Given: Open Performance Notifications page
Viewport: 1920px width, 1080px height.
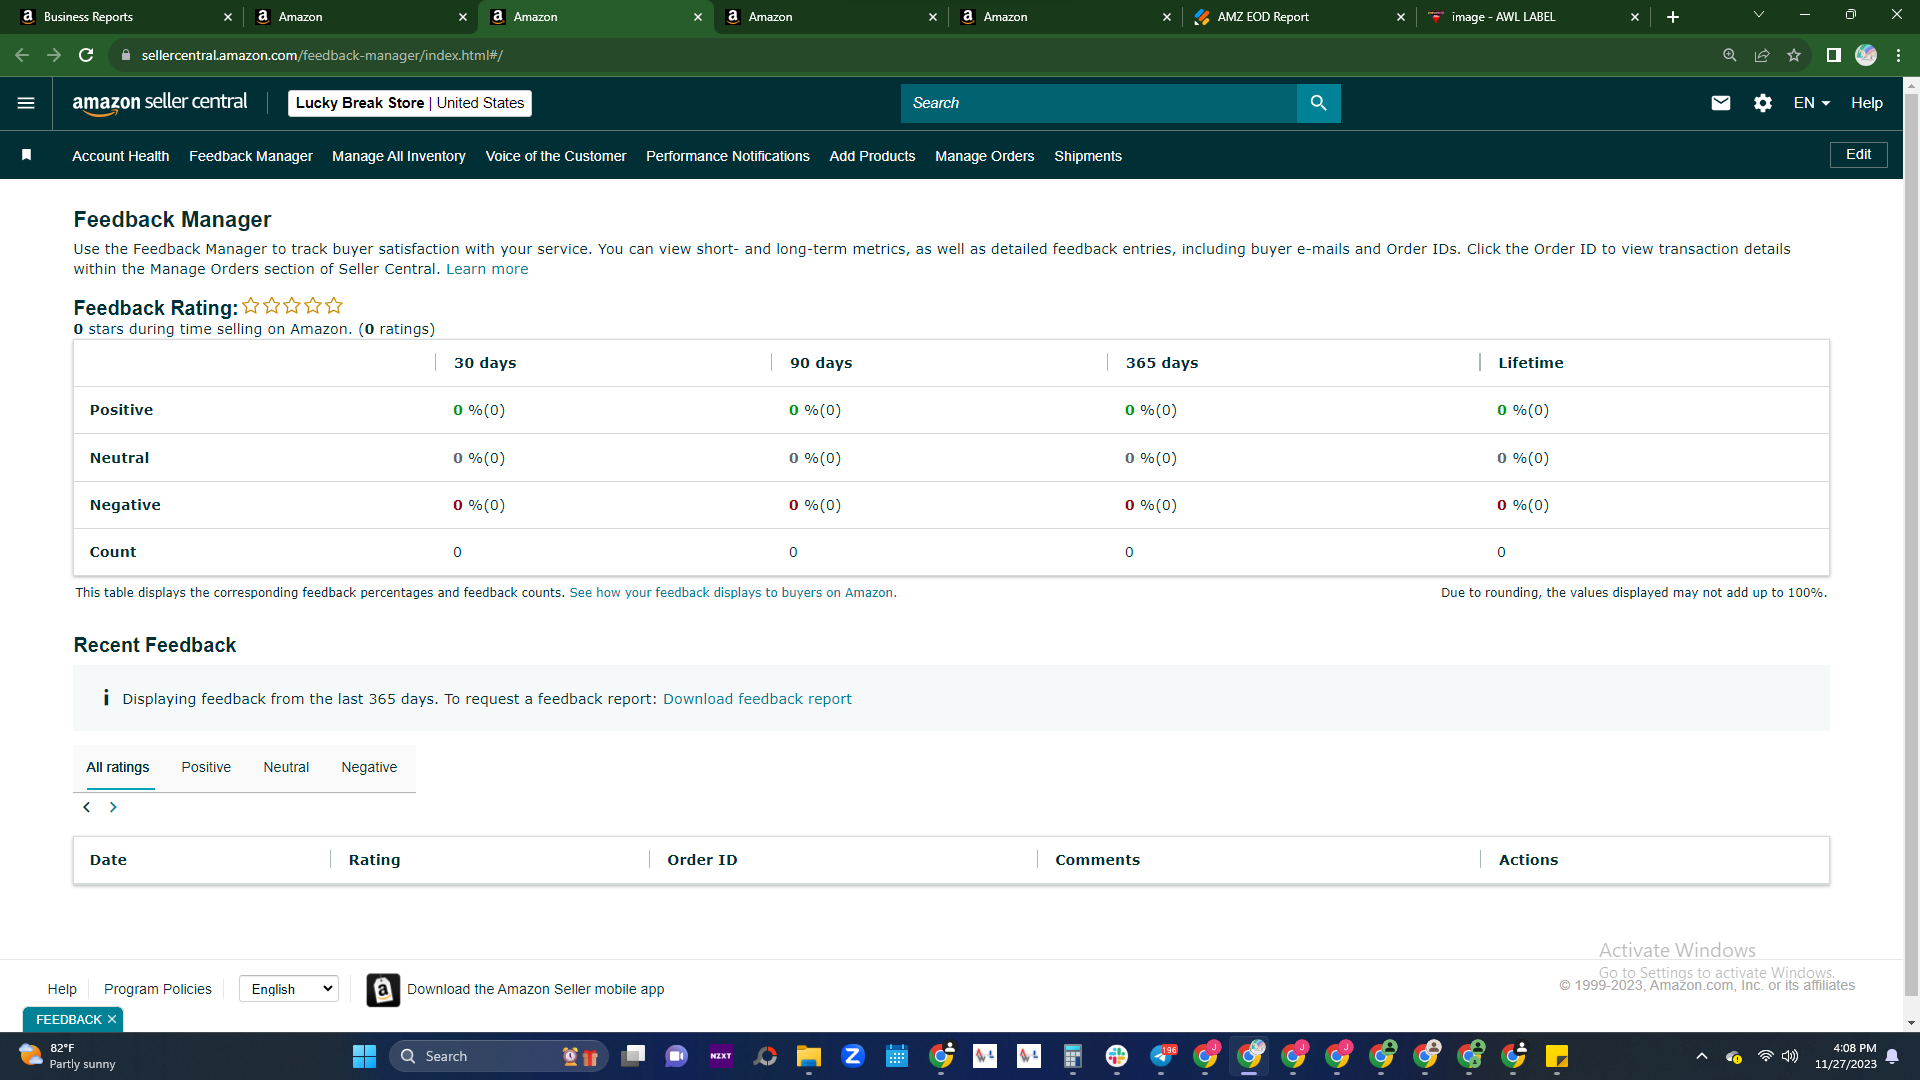Looking at the screenshot, I should pyautogui.click(x=728, y=156).
